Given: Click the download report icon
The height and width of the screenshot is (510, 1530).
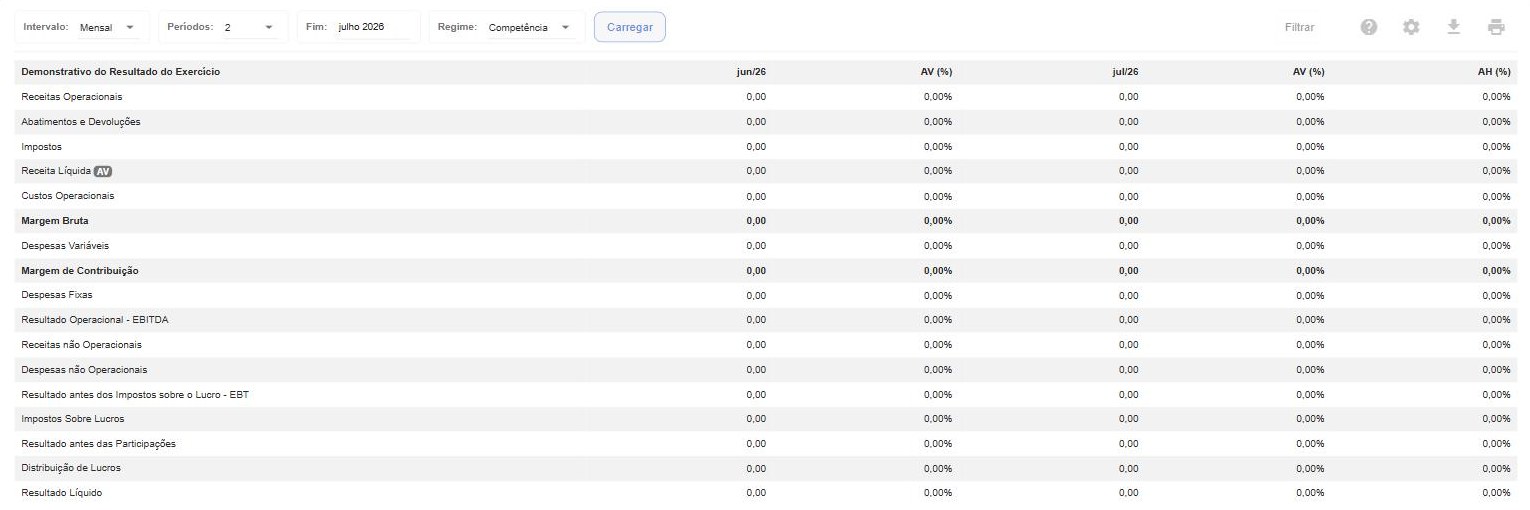Looking at the screenshot, I should click(1454, 27).
